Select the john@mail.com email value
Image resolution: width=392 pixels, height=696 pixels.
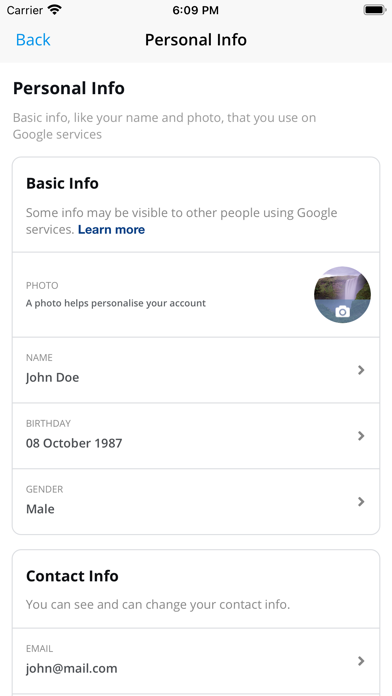pos(71,668)
